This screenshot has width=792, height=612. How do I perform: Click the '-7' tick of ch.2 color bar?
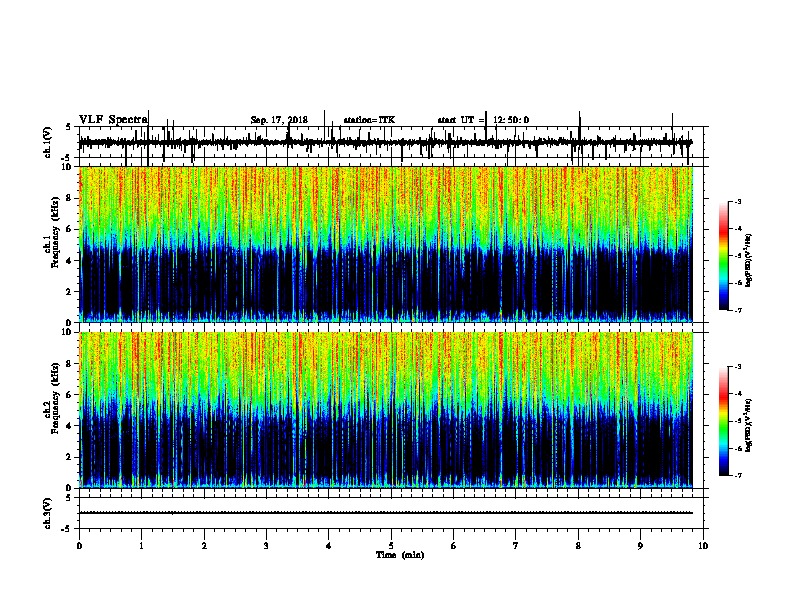pos(738,476)
